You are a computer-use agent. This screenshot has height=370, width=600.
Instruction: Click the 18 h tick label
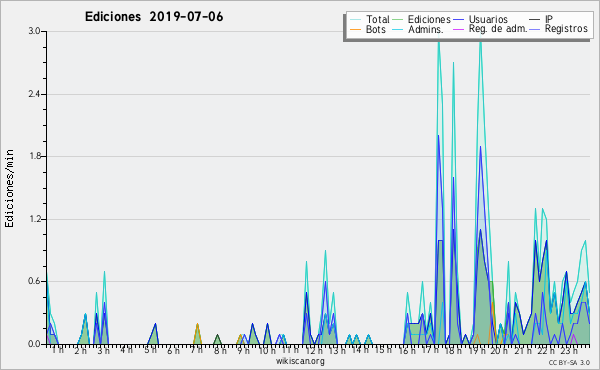click(x=453, y=350)
